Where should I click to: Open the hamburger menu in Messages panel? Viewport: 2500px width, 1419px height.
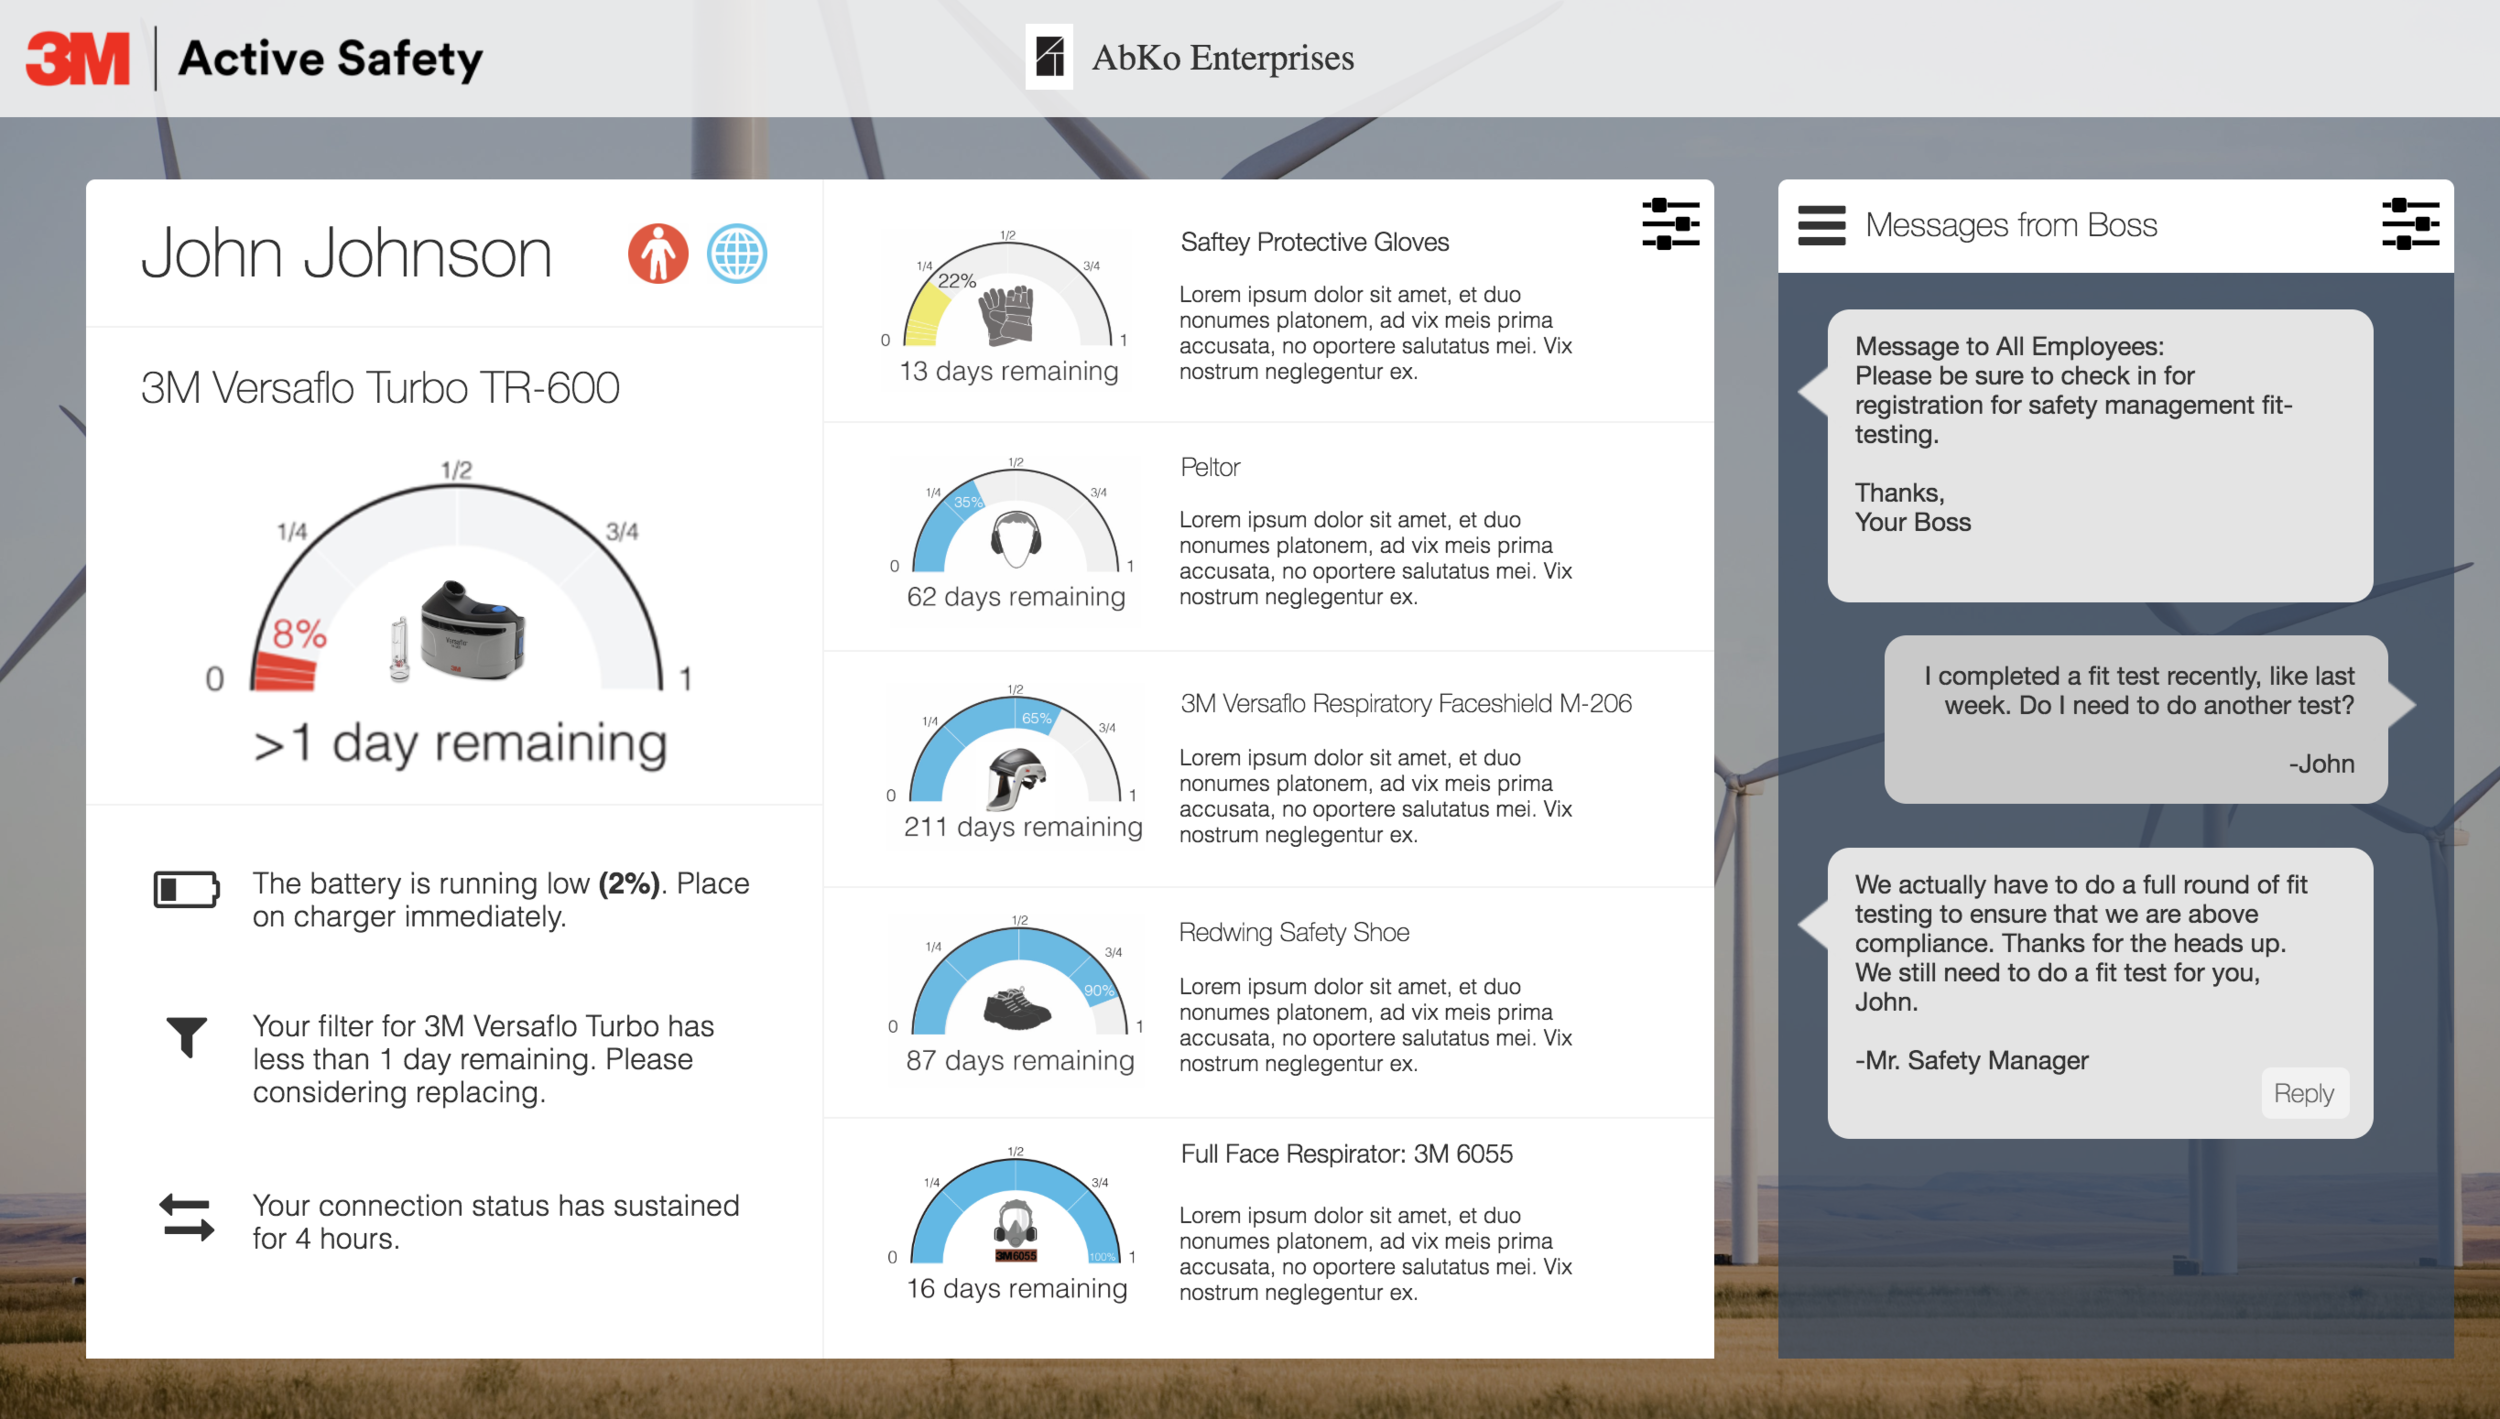(1821, 225)
